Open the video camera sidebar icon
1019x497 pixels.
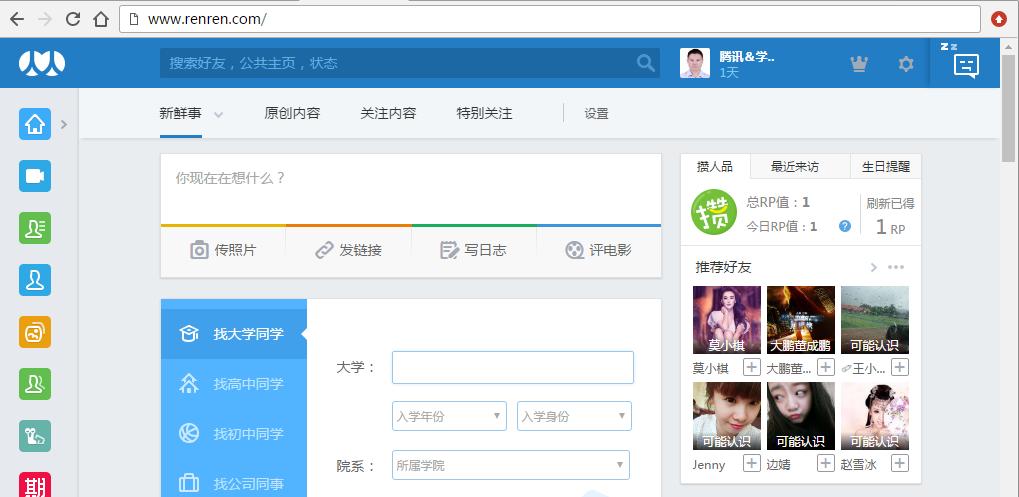tap(35, 176)
